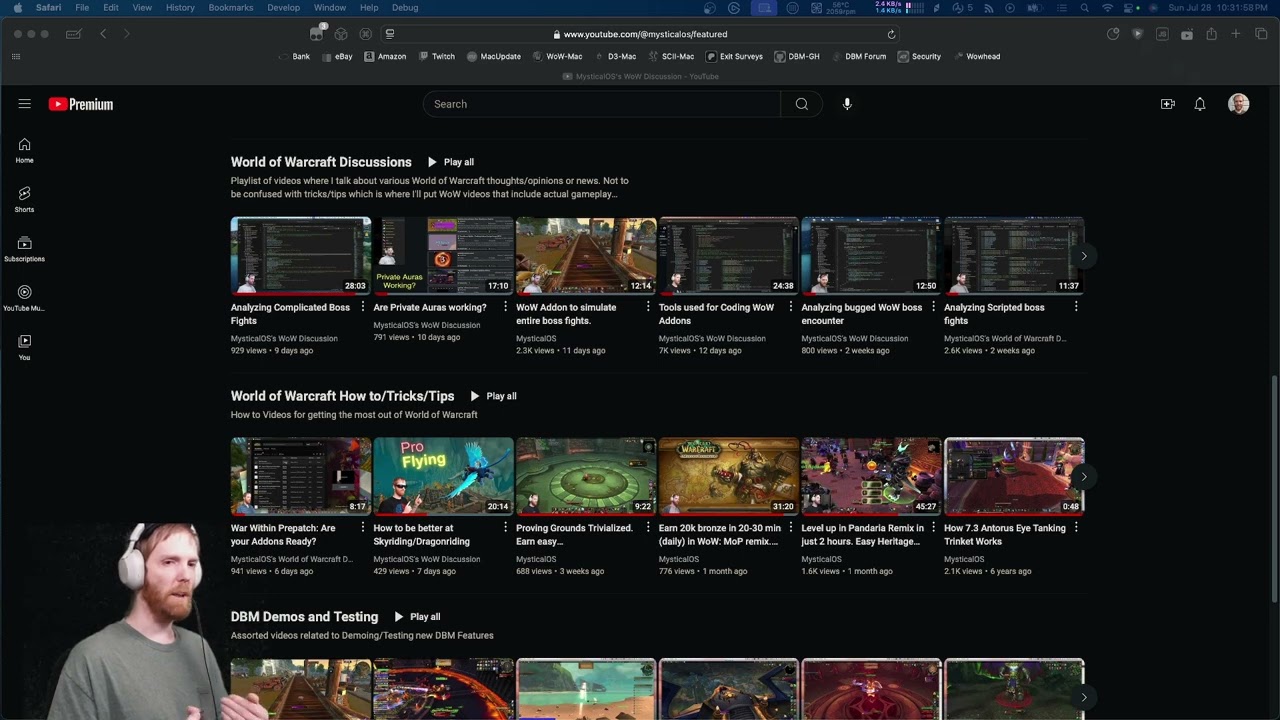Open Shorts from the sidebar
The image size is (1280, 720).
[x=24, y=200]
